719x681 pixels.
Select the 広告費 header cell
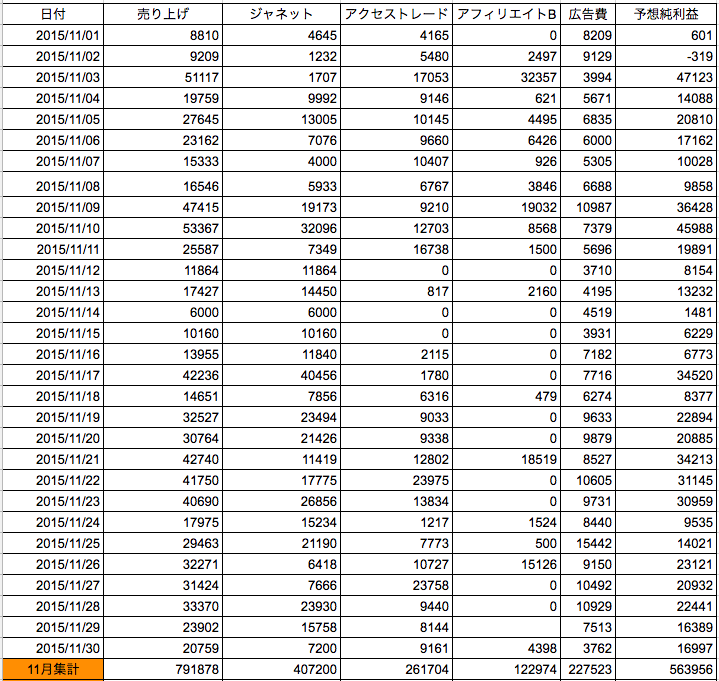pos(588,14)
